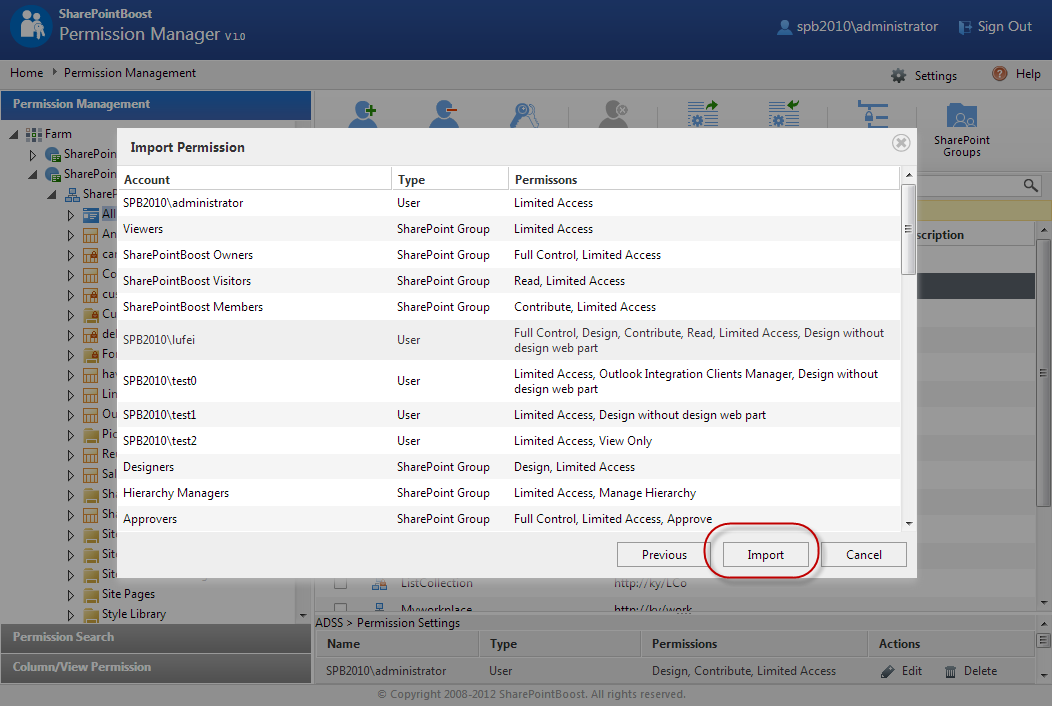
Task: Click the Settings gear icon
Action: 898,76
